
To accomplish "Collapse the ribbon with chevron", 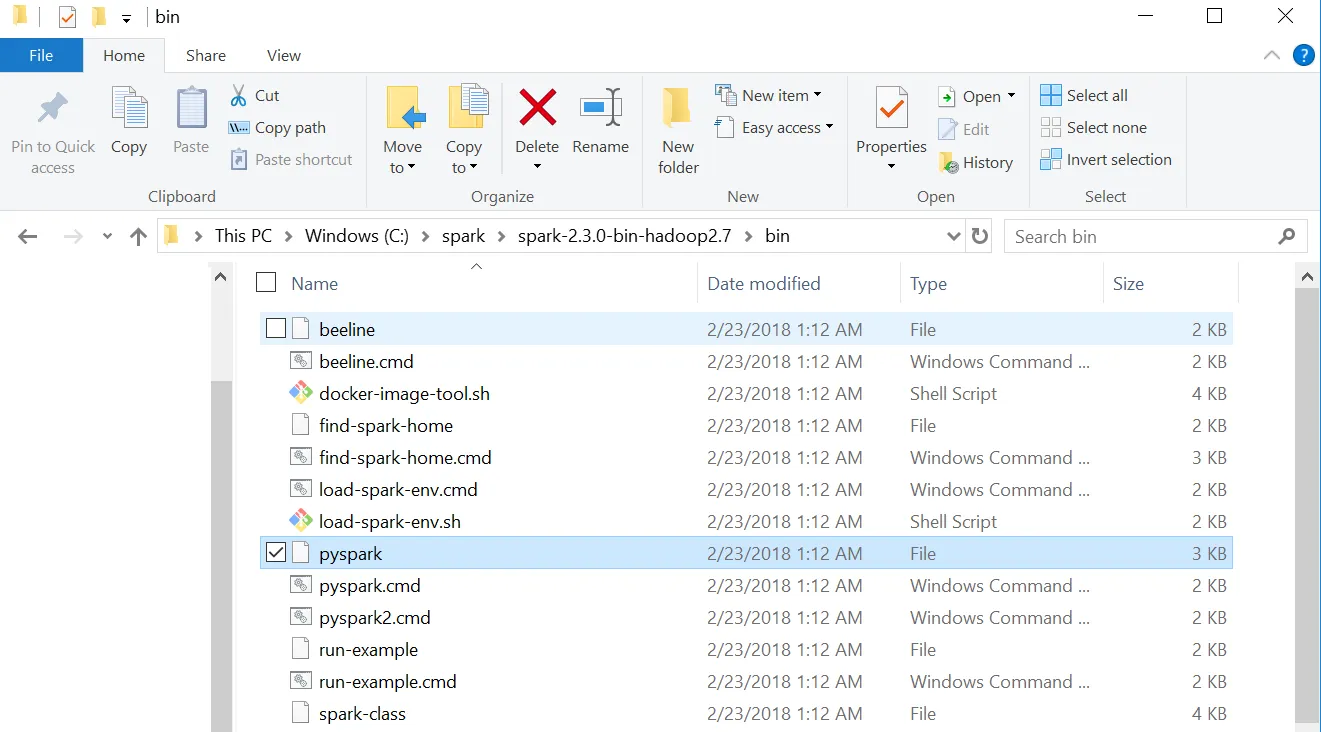I will [x=1272, y=56].
